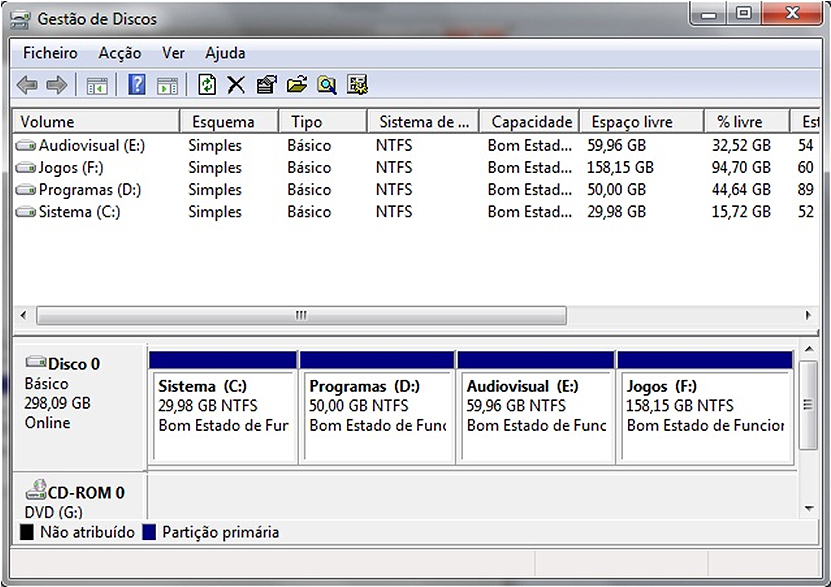Click the show/hide console tree icon
Screen dimensions: 831x587
click(x=97, y=85)
